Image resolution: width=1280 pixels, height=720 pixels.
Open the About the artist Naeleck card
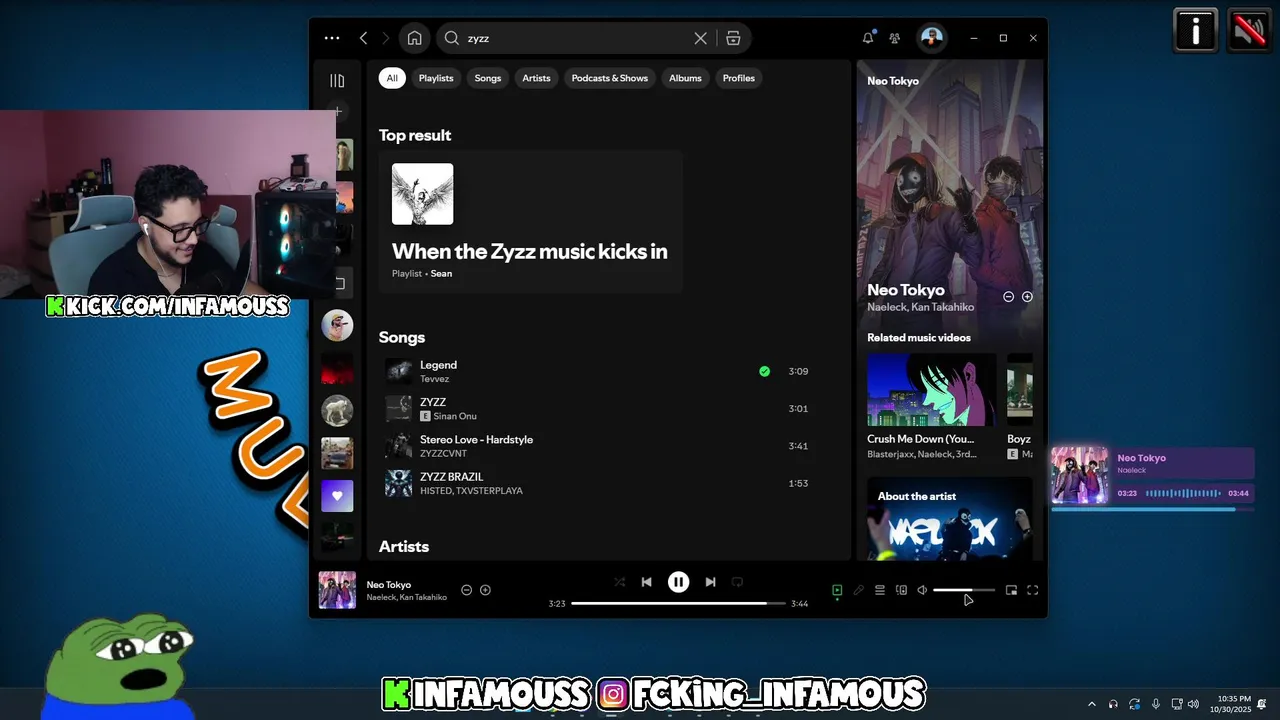(950, 518)
